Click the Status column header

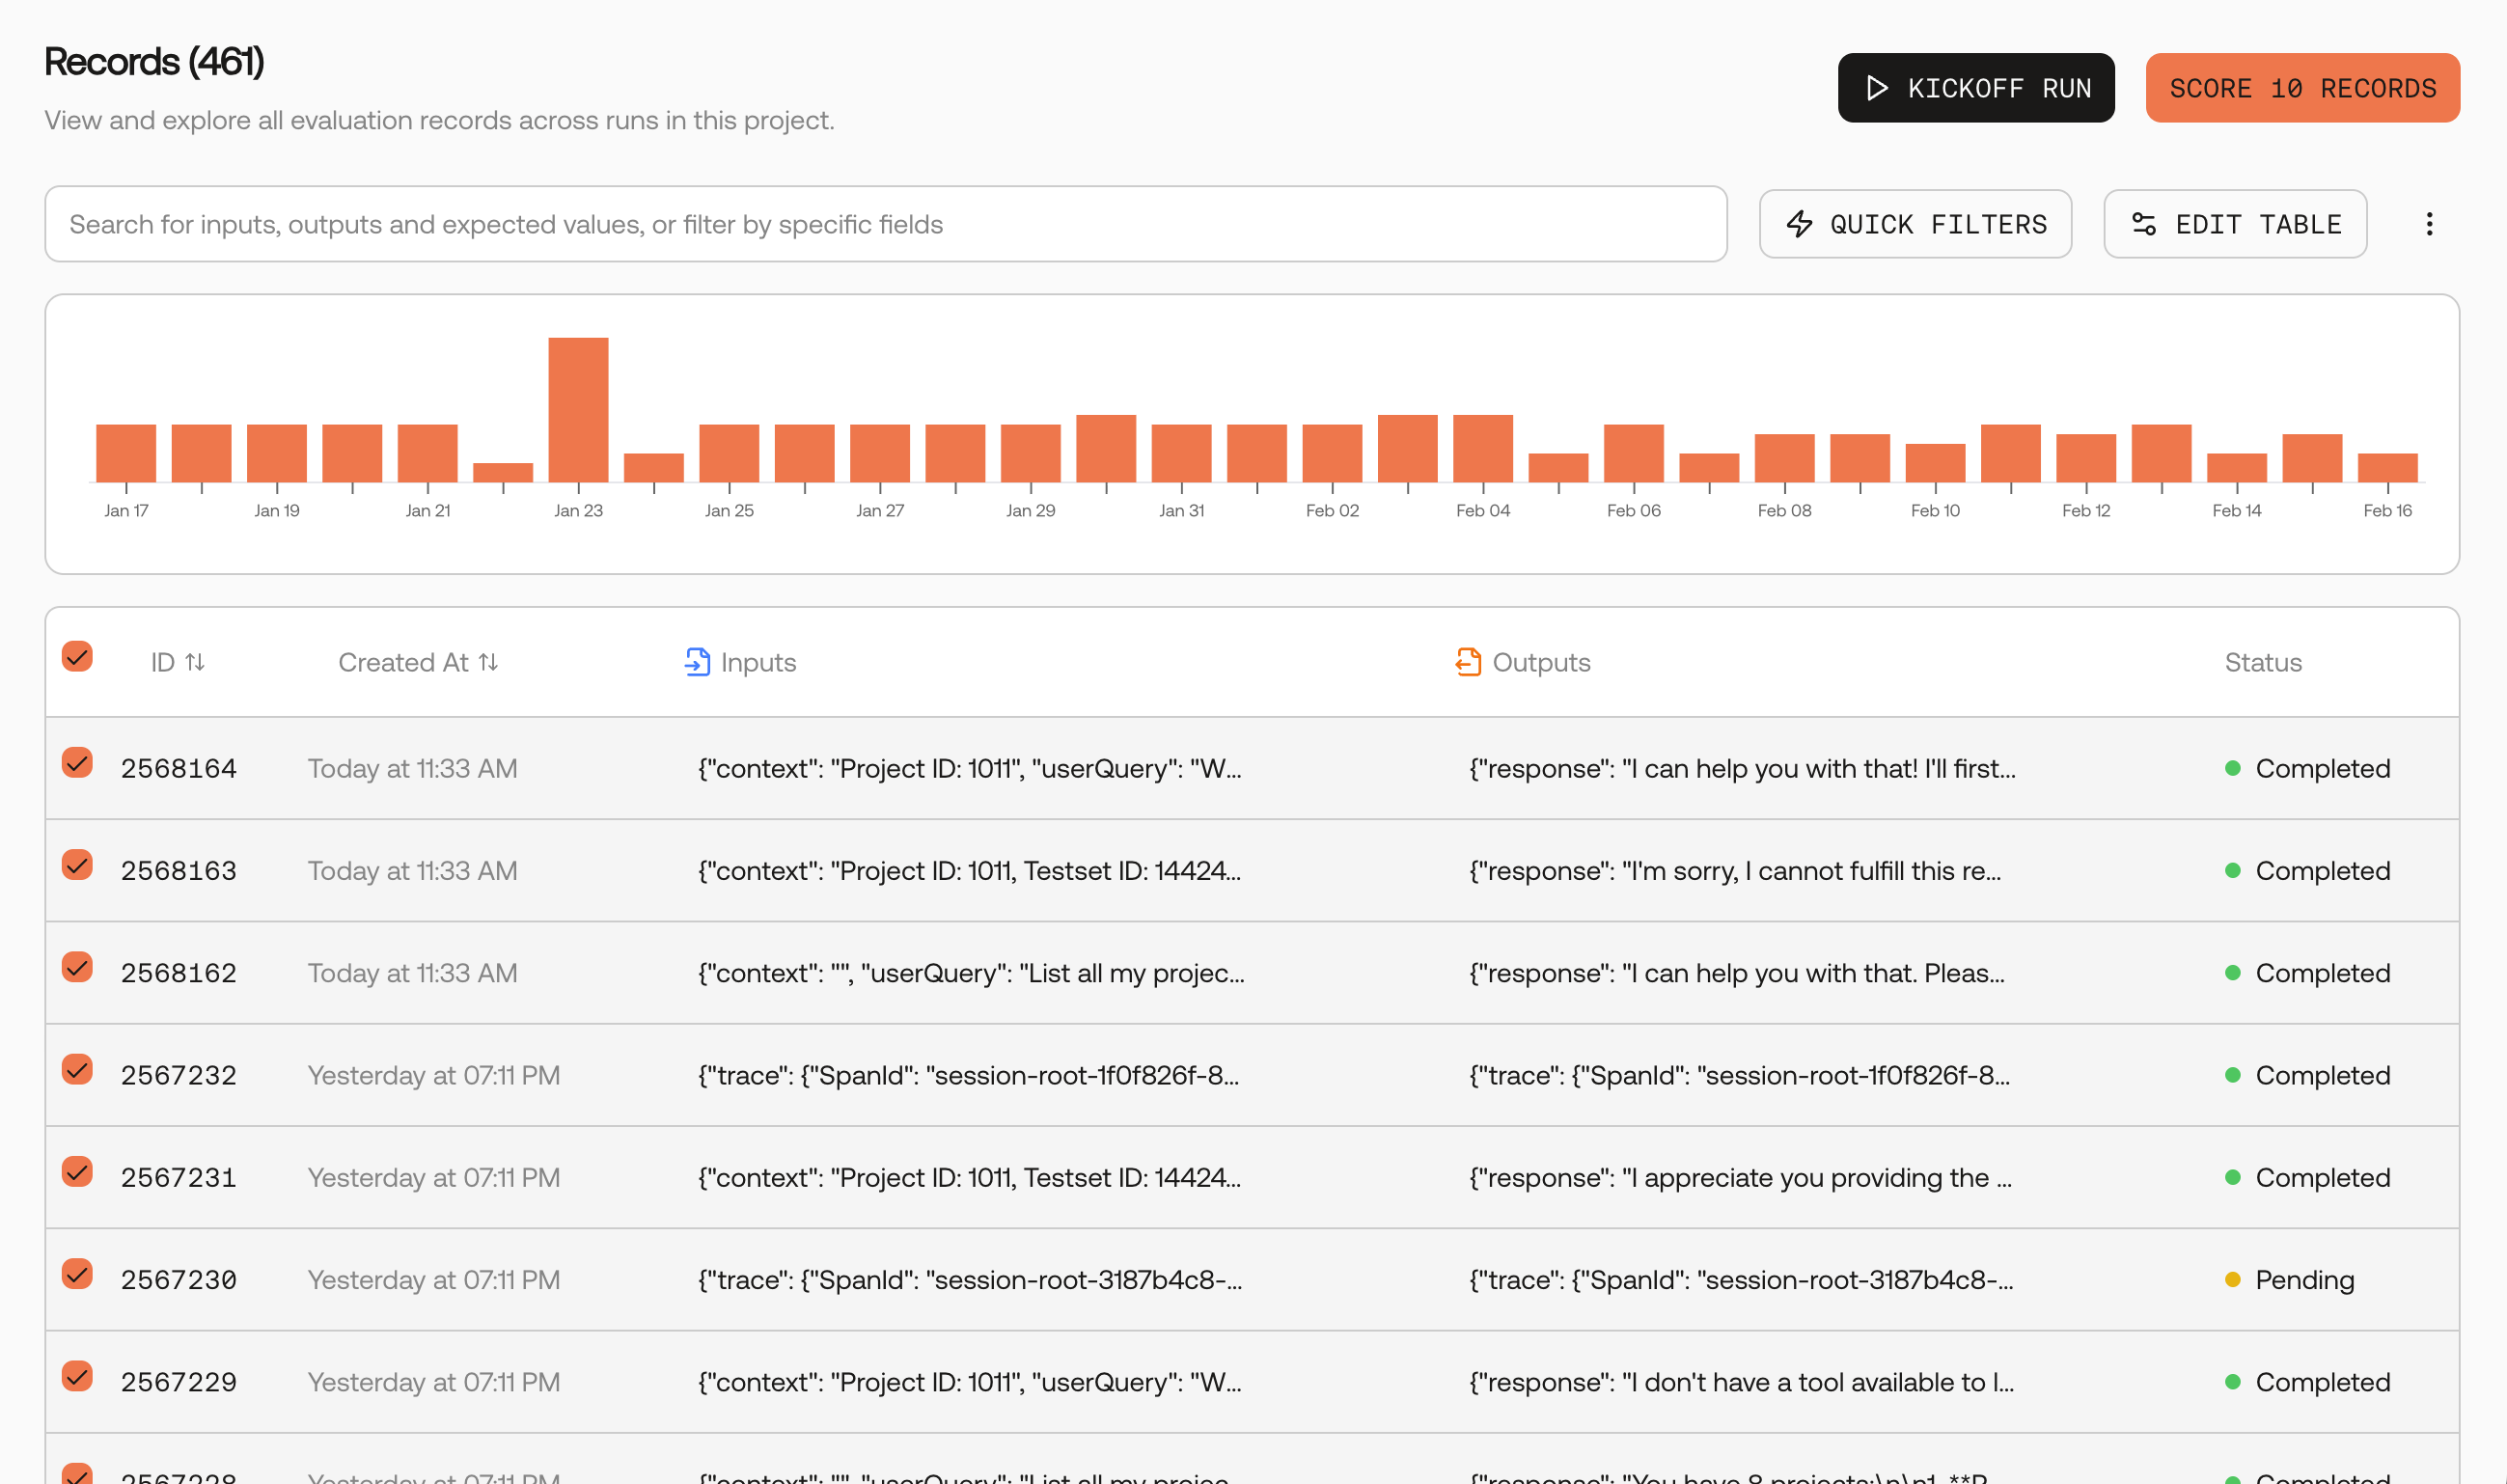click(2262, 662)
